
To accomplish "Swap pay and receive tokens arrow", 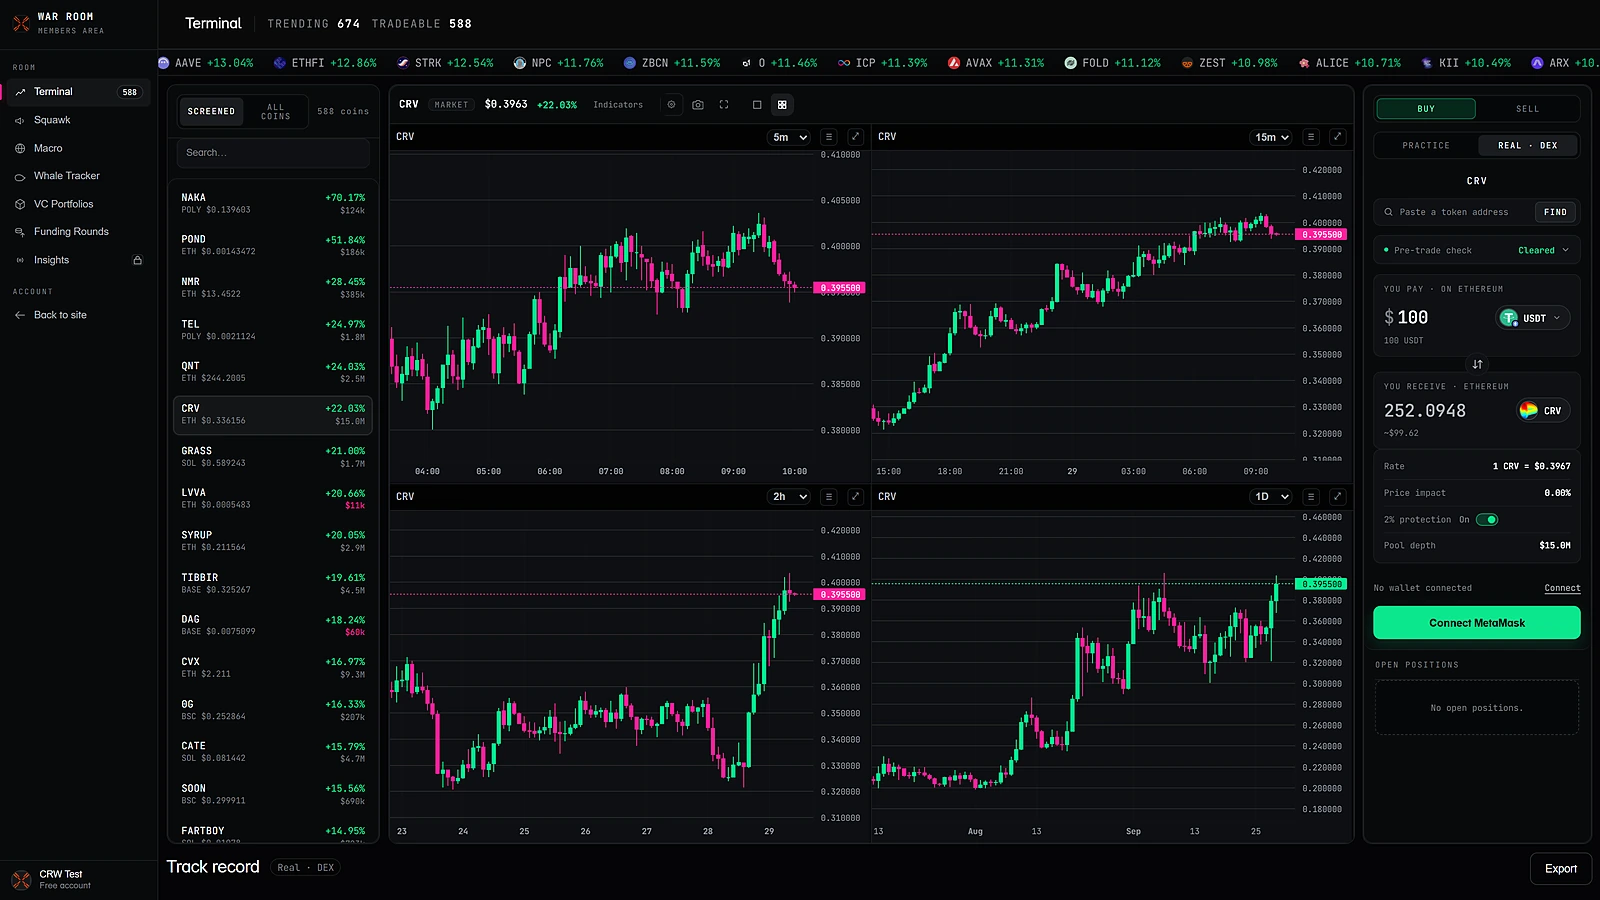I will (x=1477, y=364).
